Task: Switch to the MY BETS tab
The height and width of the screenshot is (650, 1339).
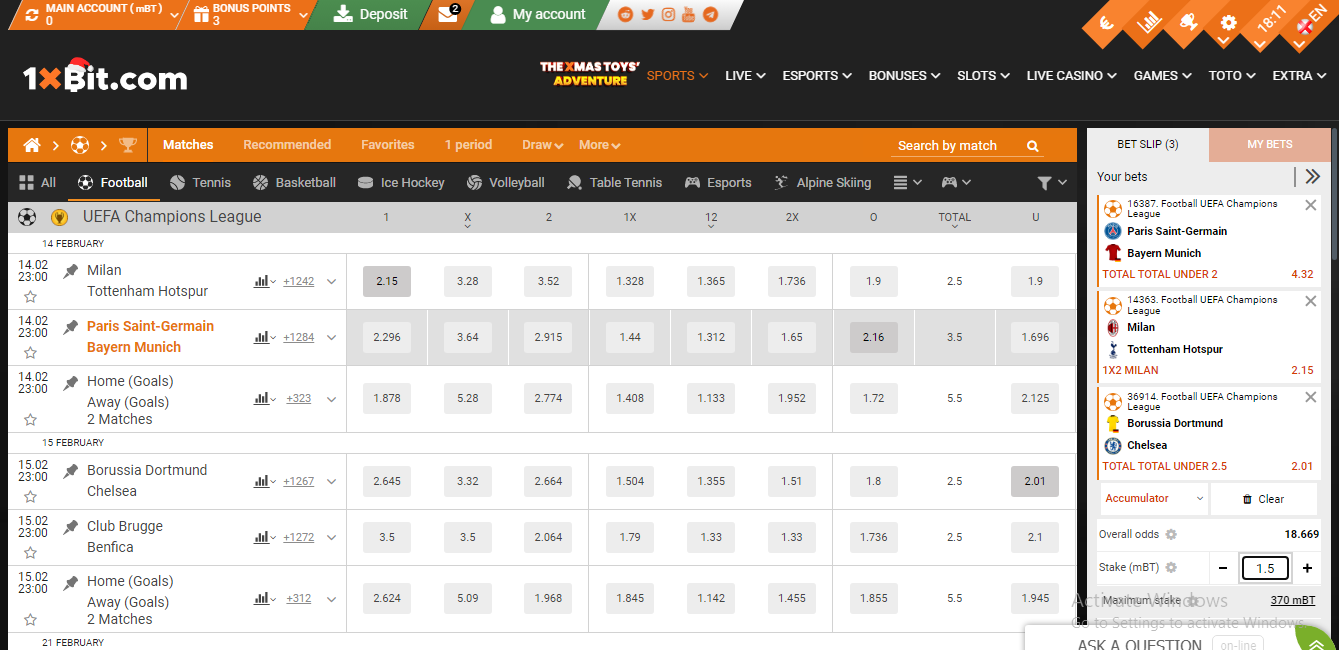Action: tap(1269, 144)
